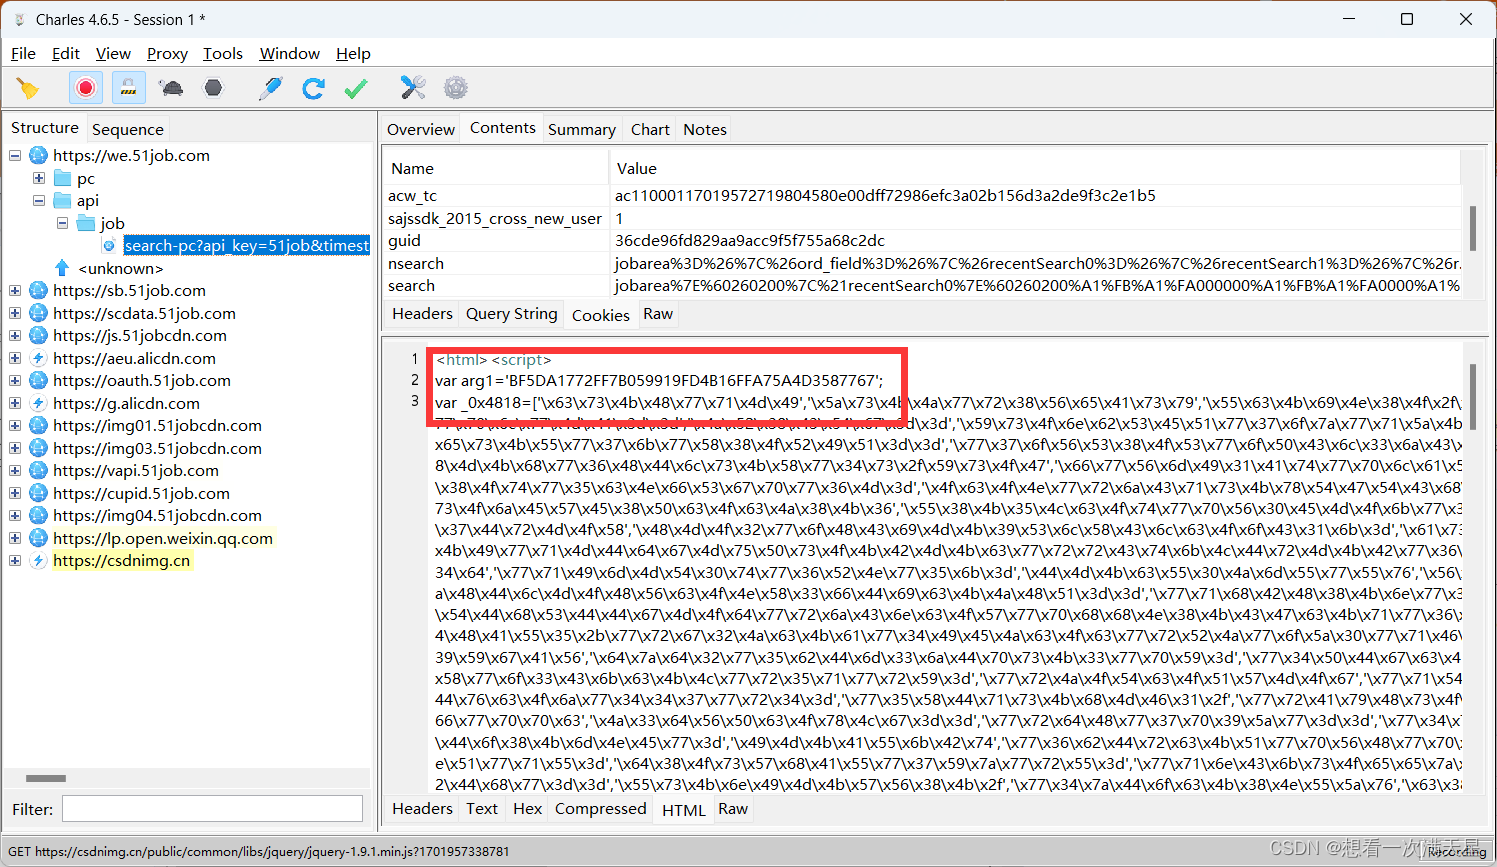Click the Filter input field
This screenshot has height=867, width=1497.
[x=212, y=809]
